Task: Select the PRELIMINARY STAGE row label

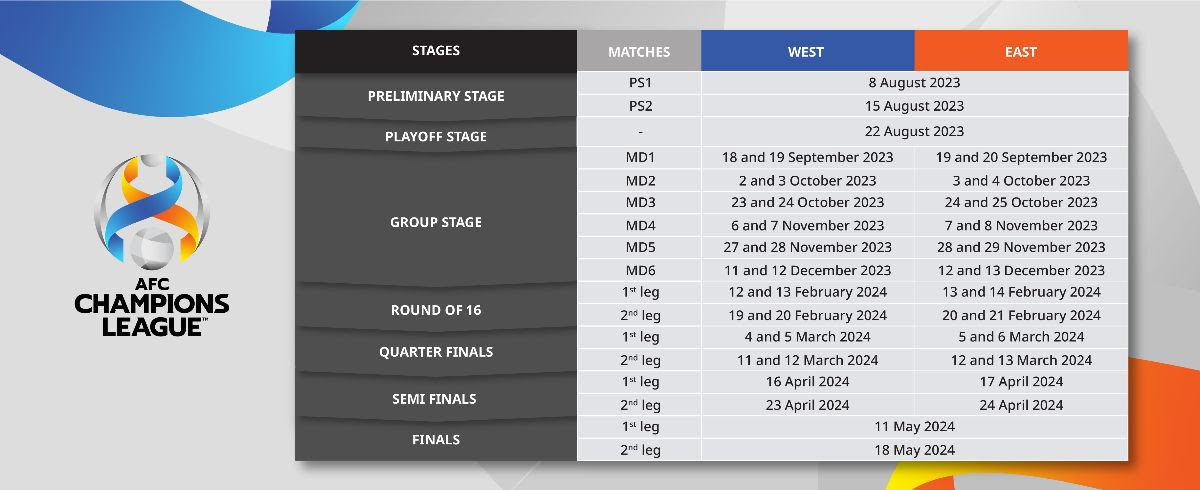Action: pos(436,96)
